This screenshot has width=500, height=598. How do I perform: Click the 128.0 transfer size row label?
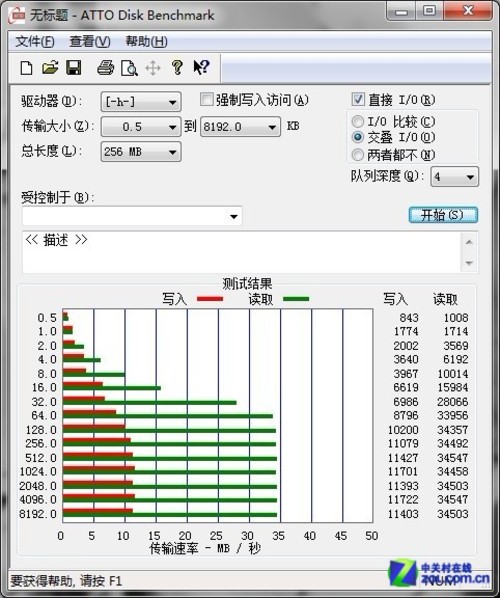(x=41, y=429)
